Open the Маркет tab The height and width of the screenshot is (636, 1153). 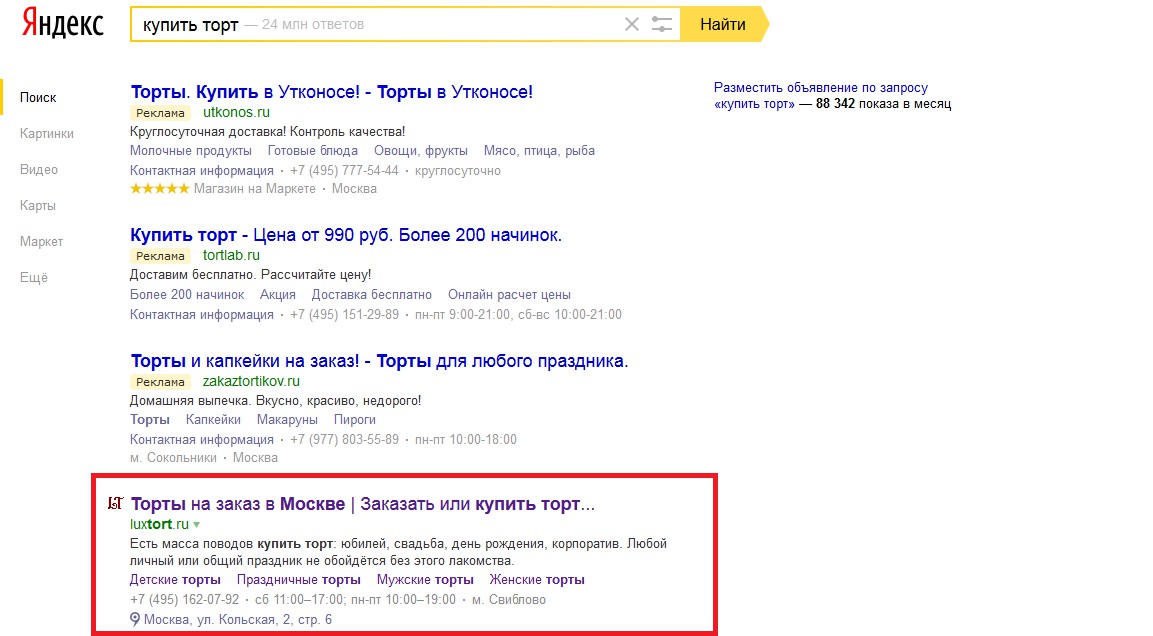pos(41,241)
